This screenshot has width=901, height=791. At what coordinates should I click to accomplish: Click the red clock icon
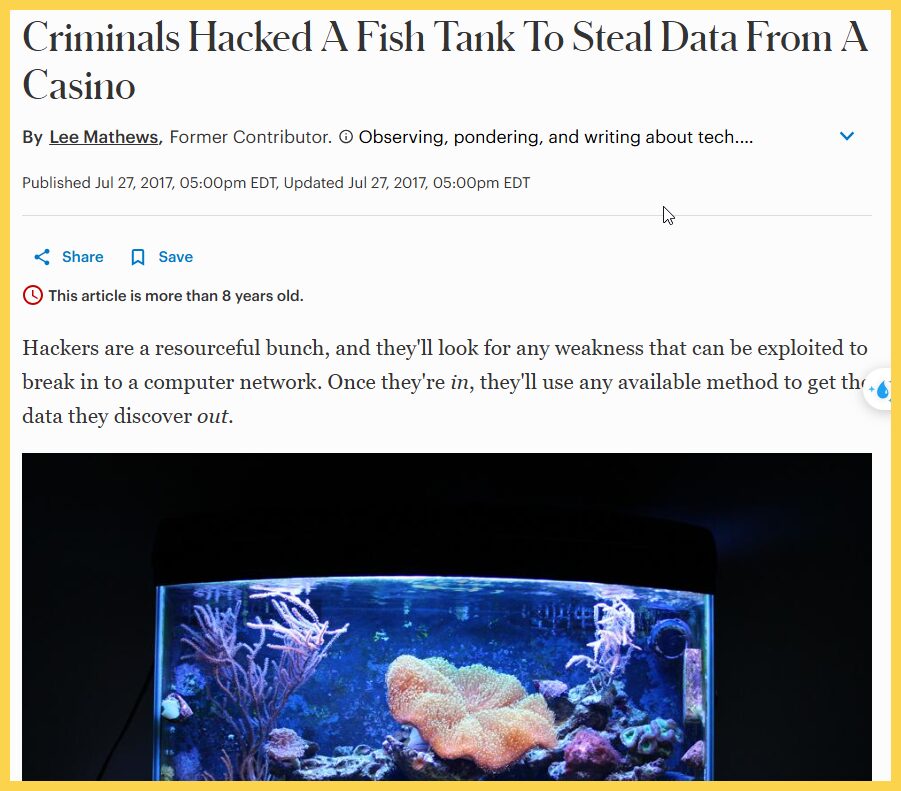(x=33, y=295)
